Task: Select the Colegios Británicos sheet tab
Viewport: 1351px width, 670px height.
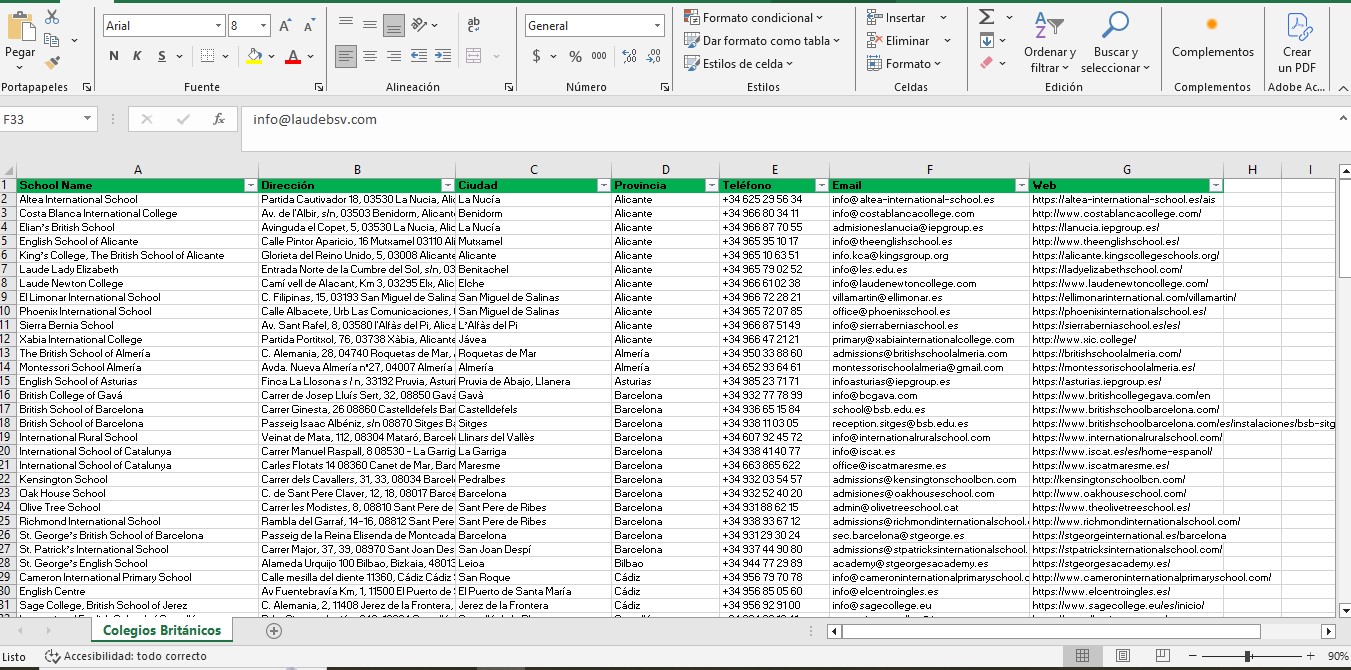Action: click(x=161, y=630)
